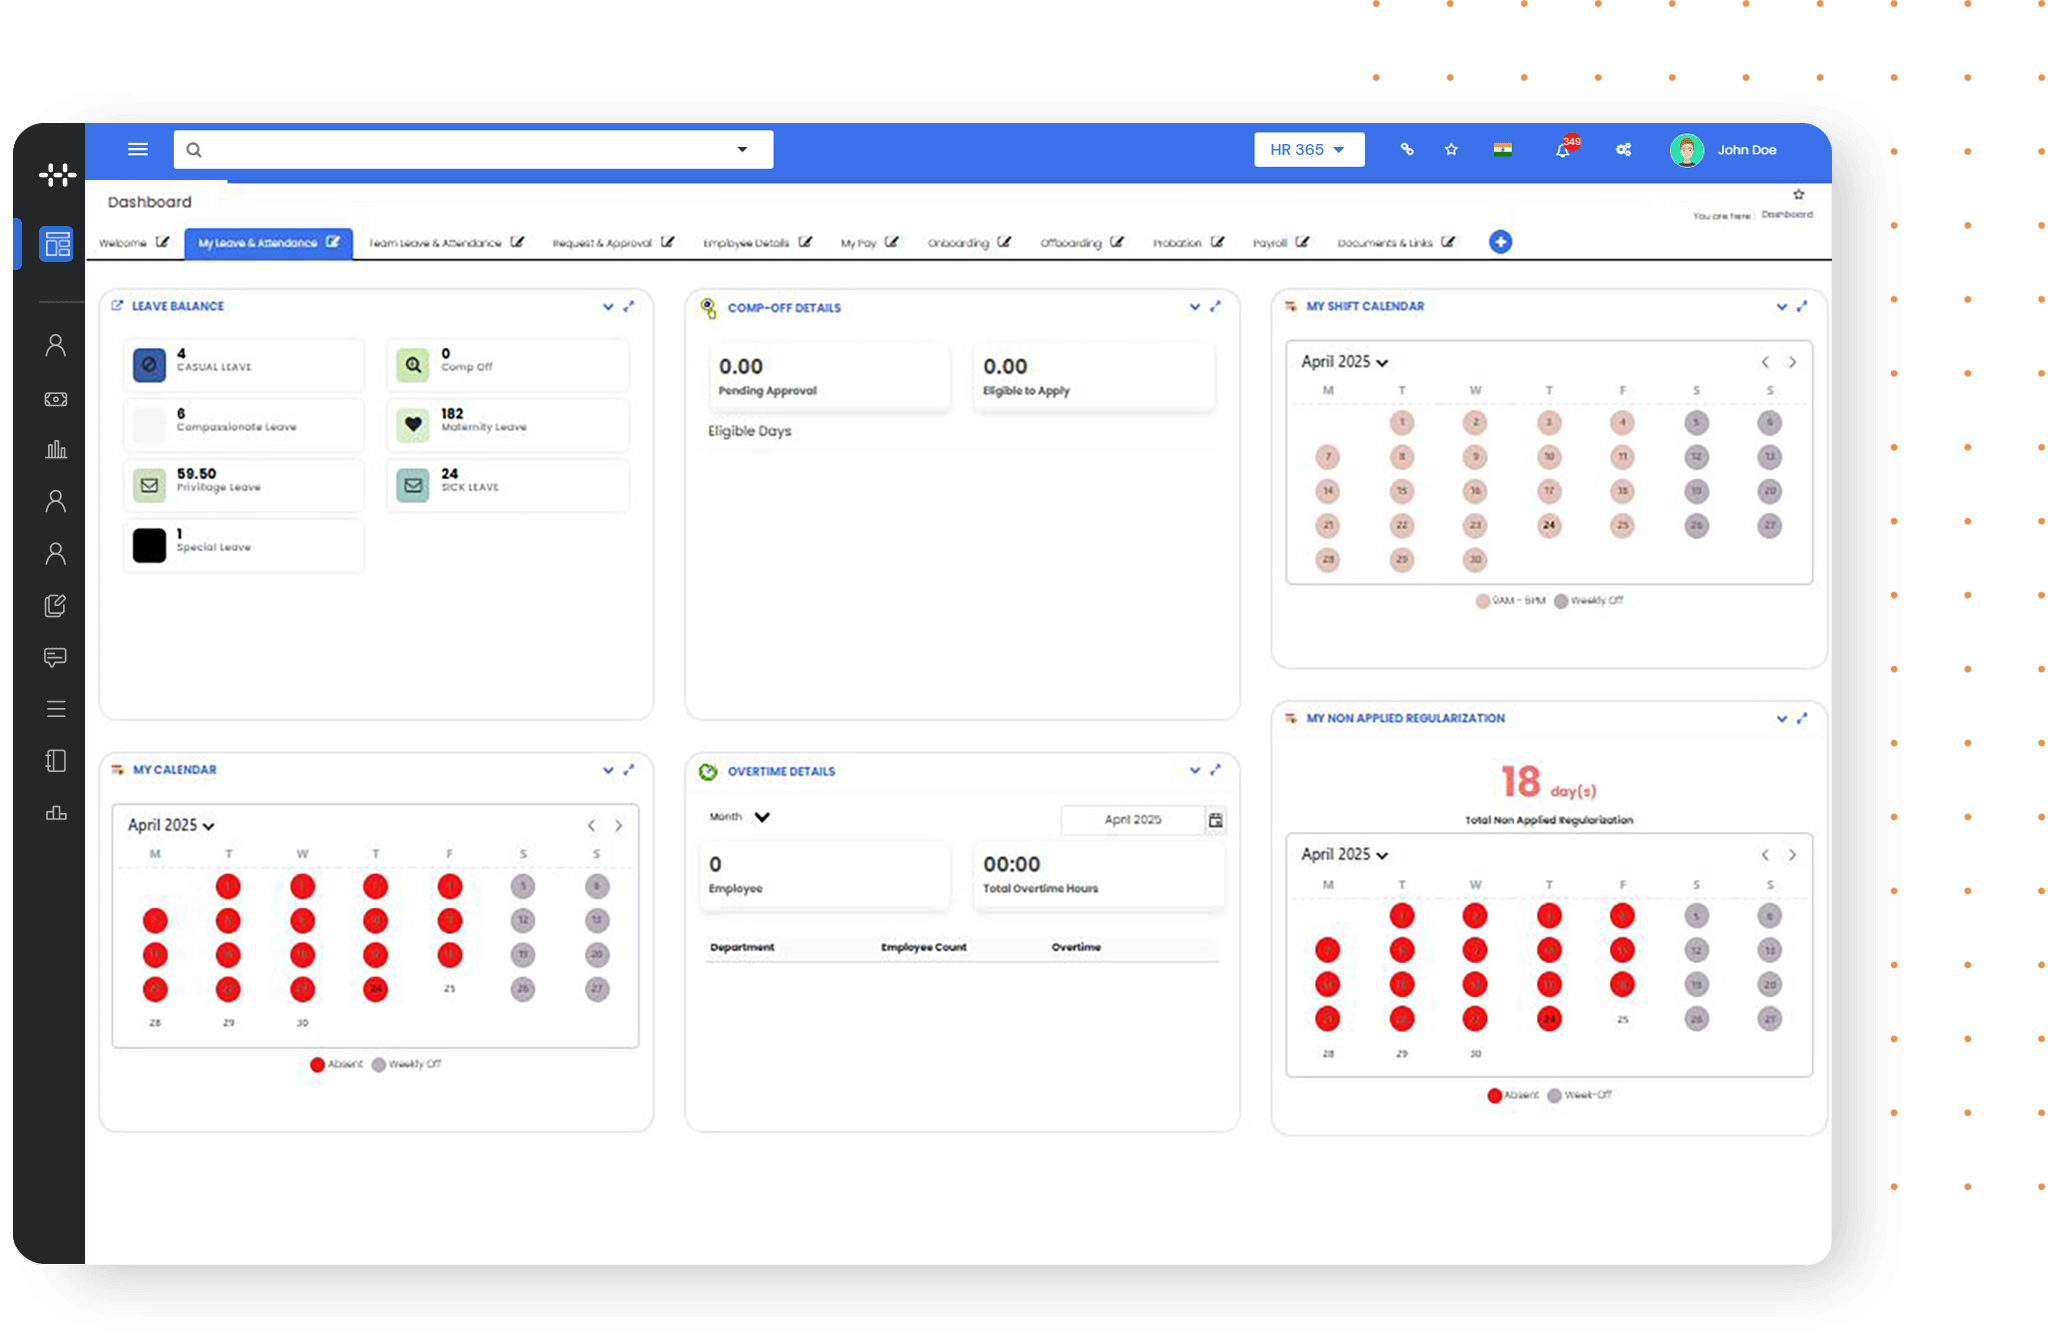The image size is (2048, 1342).
Task: Go to next month in My Calendar
Action: coord(619,825)
